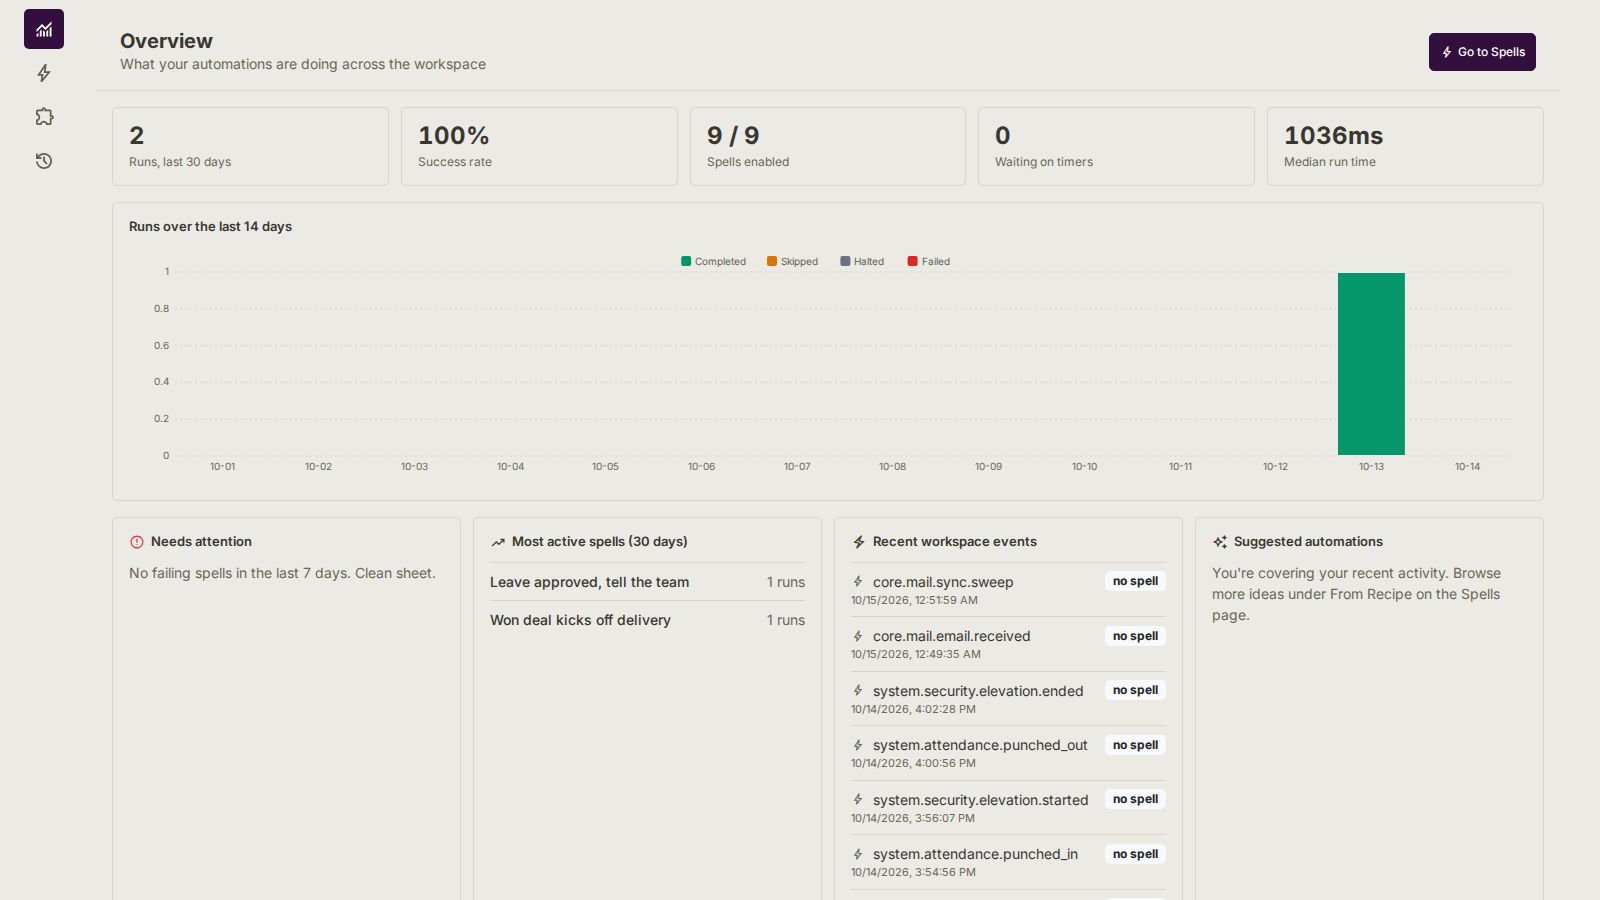Click the Most active spells trend icon

click(x=498, y=542)
